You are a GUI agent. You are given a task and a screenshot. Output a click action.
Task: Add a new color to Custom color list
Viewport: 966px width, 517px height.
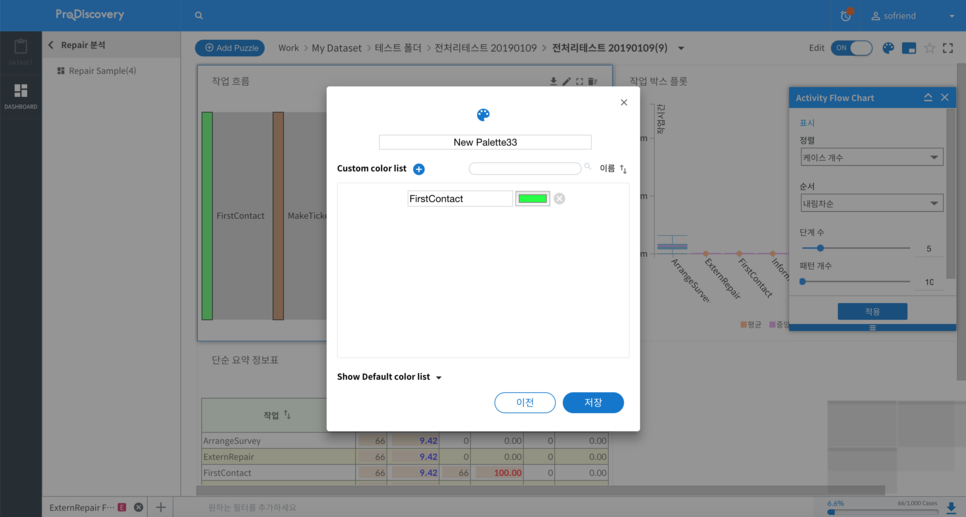tap(419, 169)
